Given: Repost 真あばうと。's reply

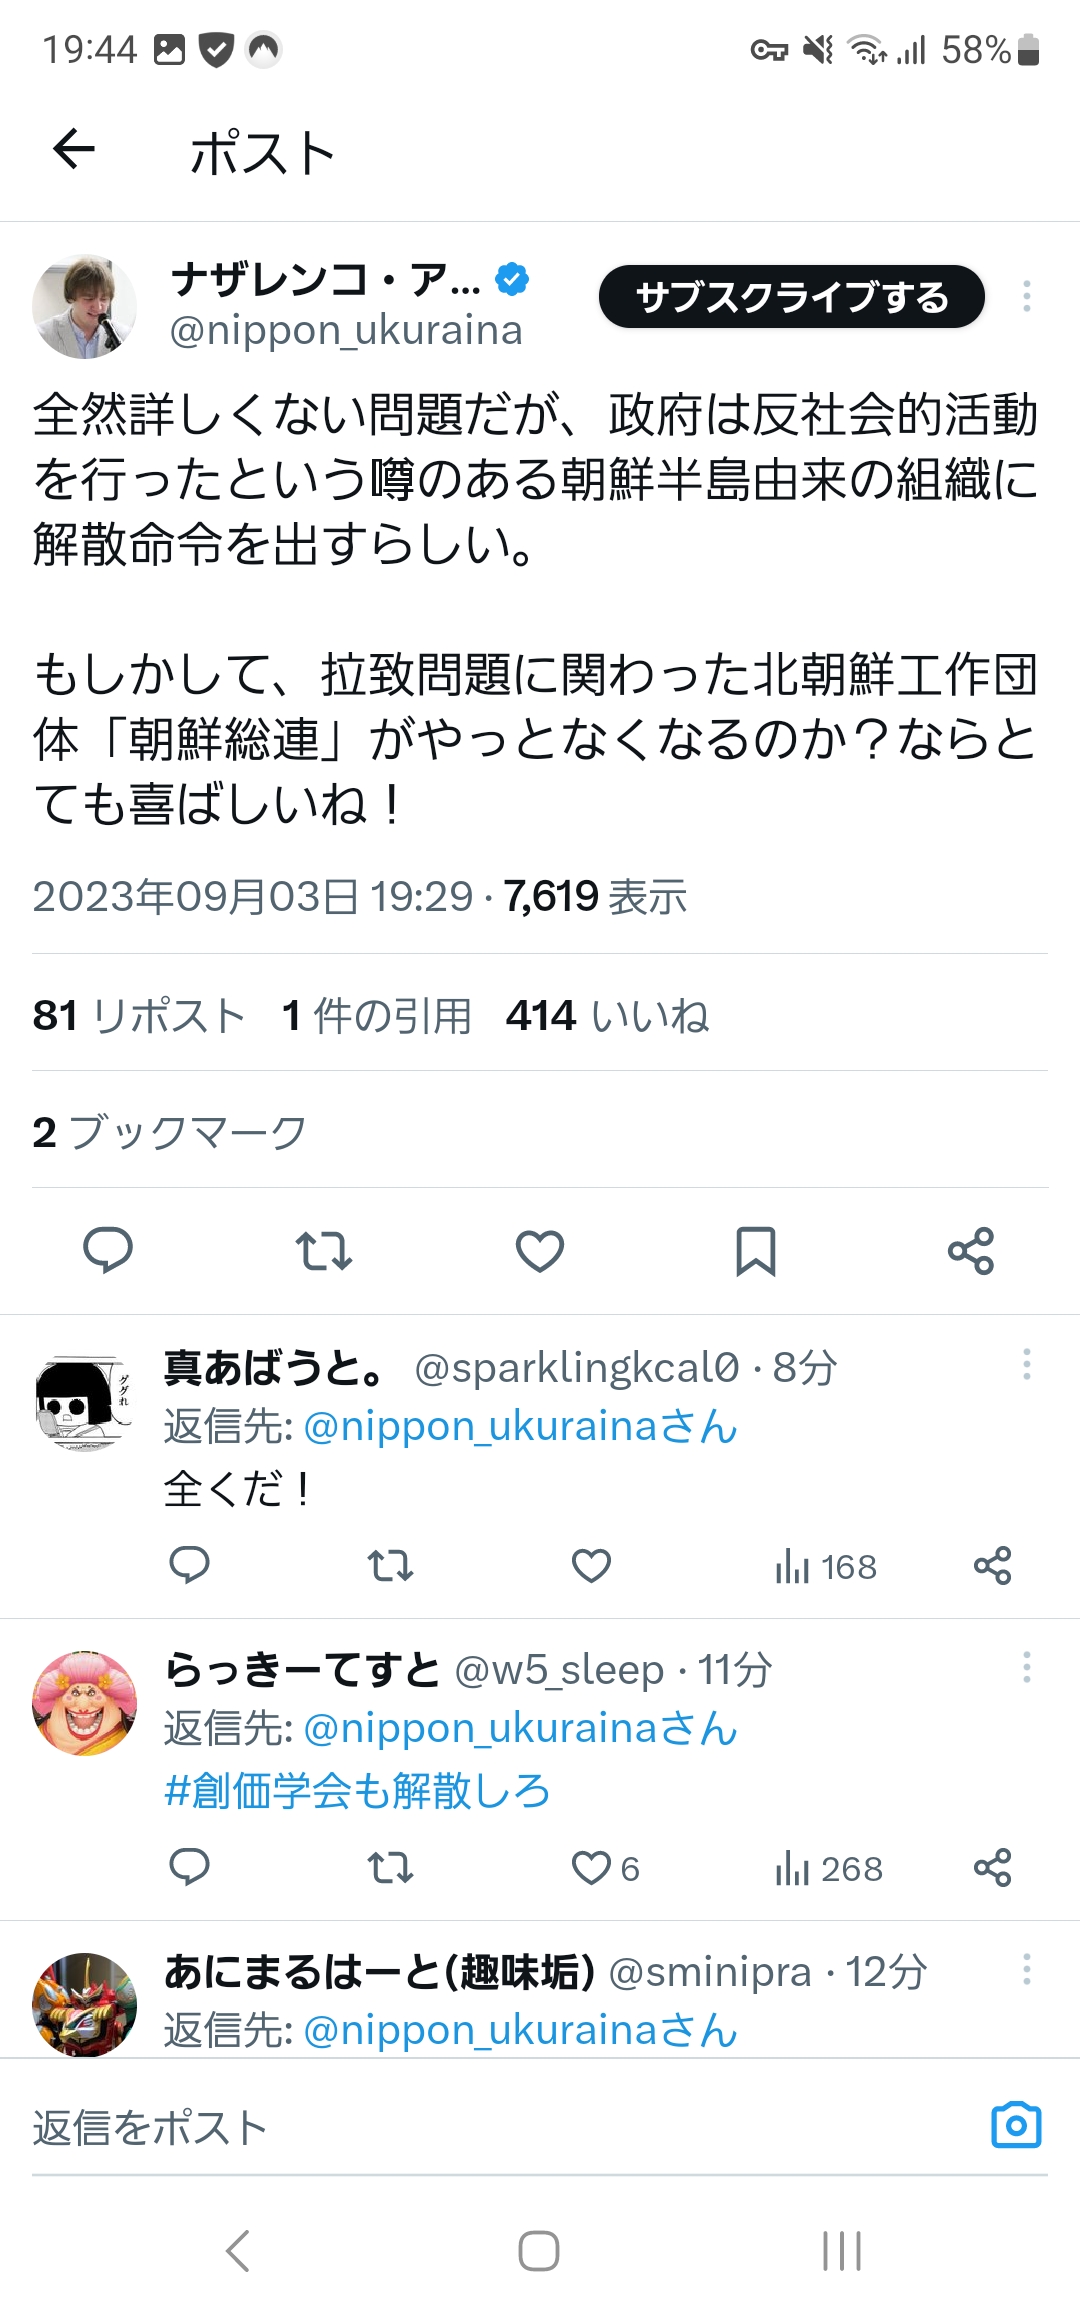Looking at the screenshot, I should point(390,1565).
